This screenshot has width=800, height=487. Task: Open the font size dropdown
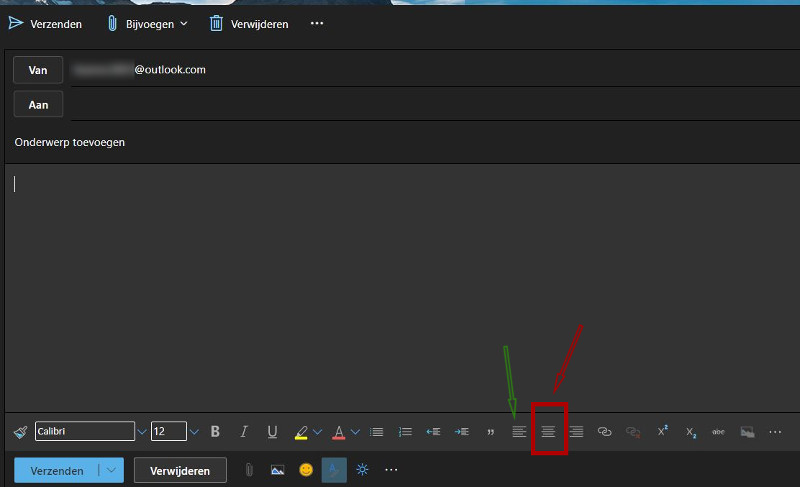pyautogui.click(x=194, y=432)
